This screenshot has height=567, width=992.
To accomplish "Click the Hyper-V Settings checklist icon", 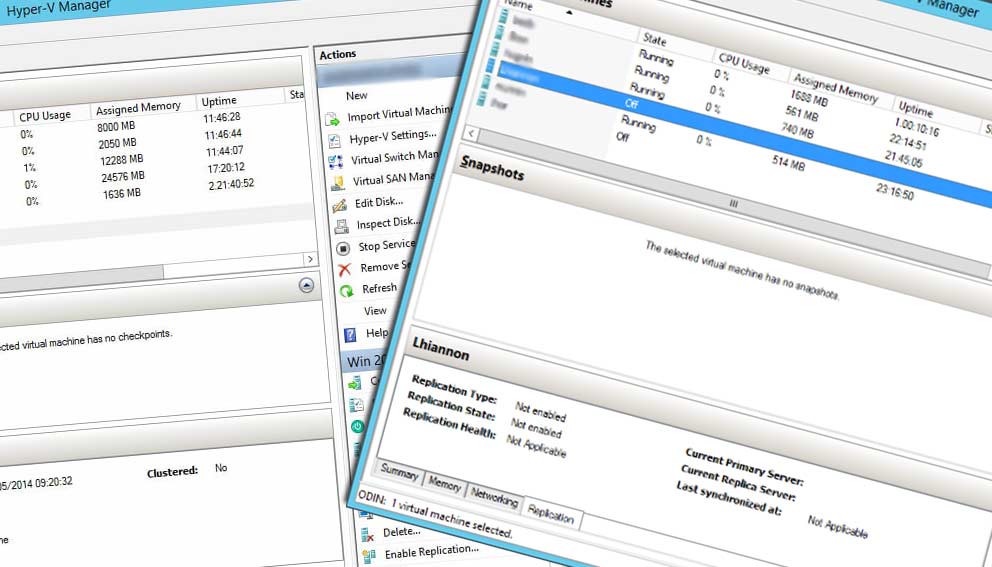I will [x=334, y=140].
